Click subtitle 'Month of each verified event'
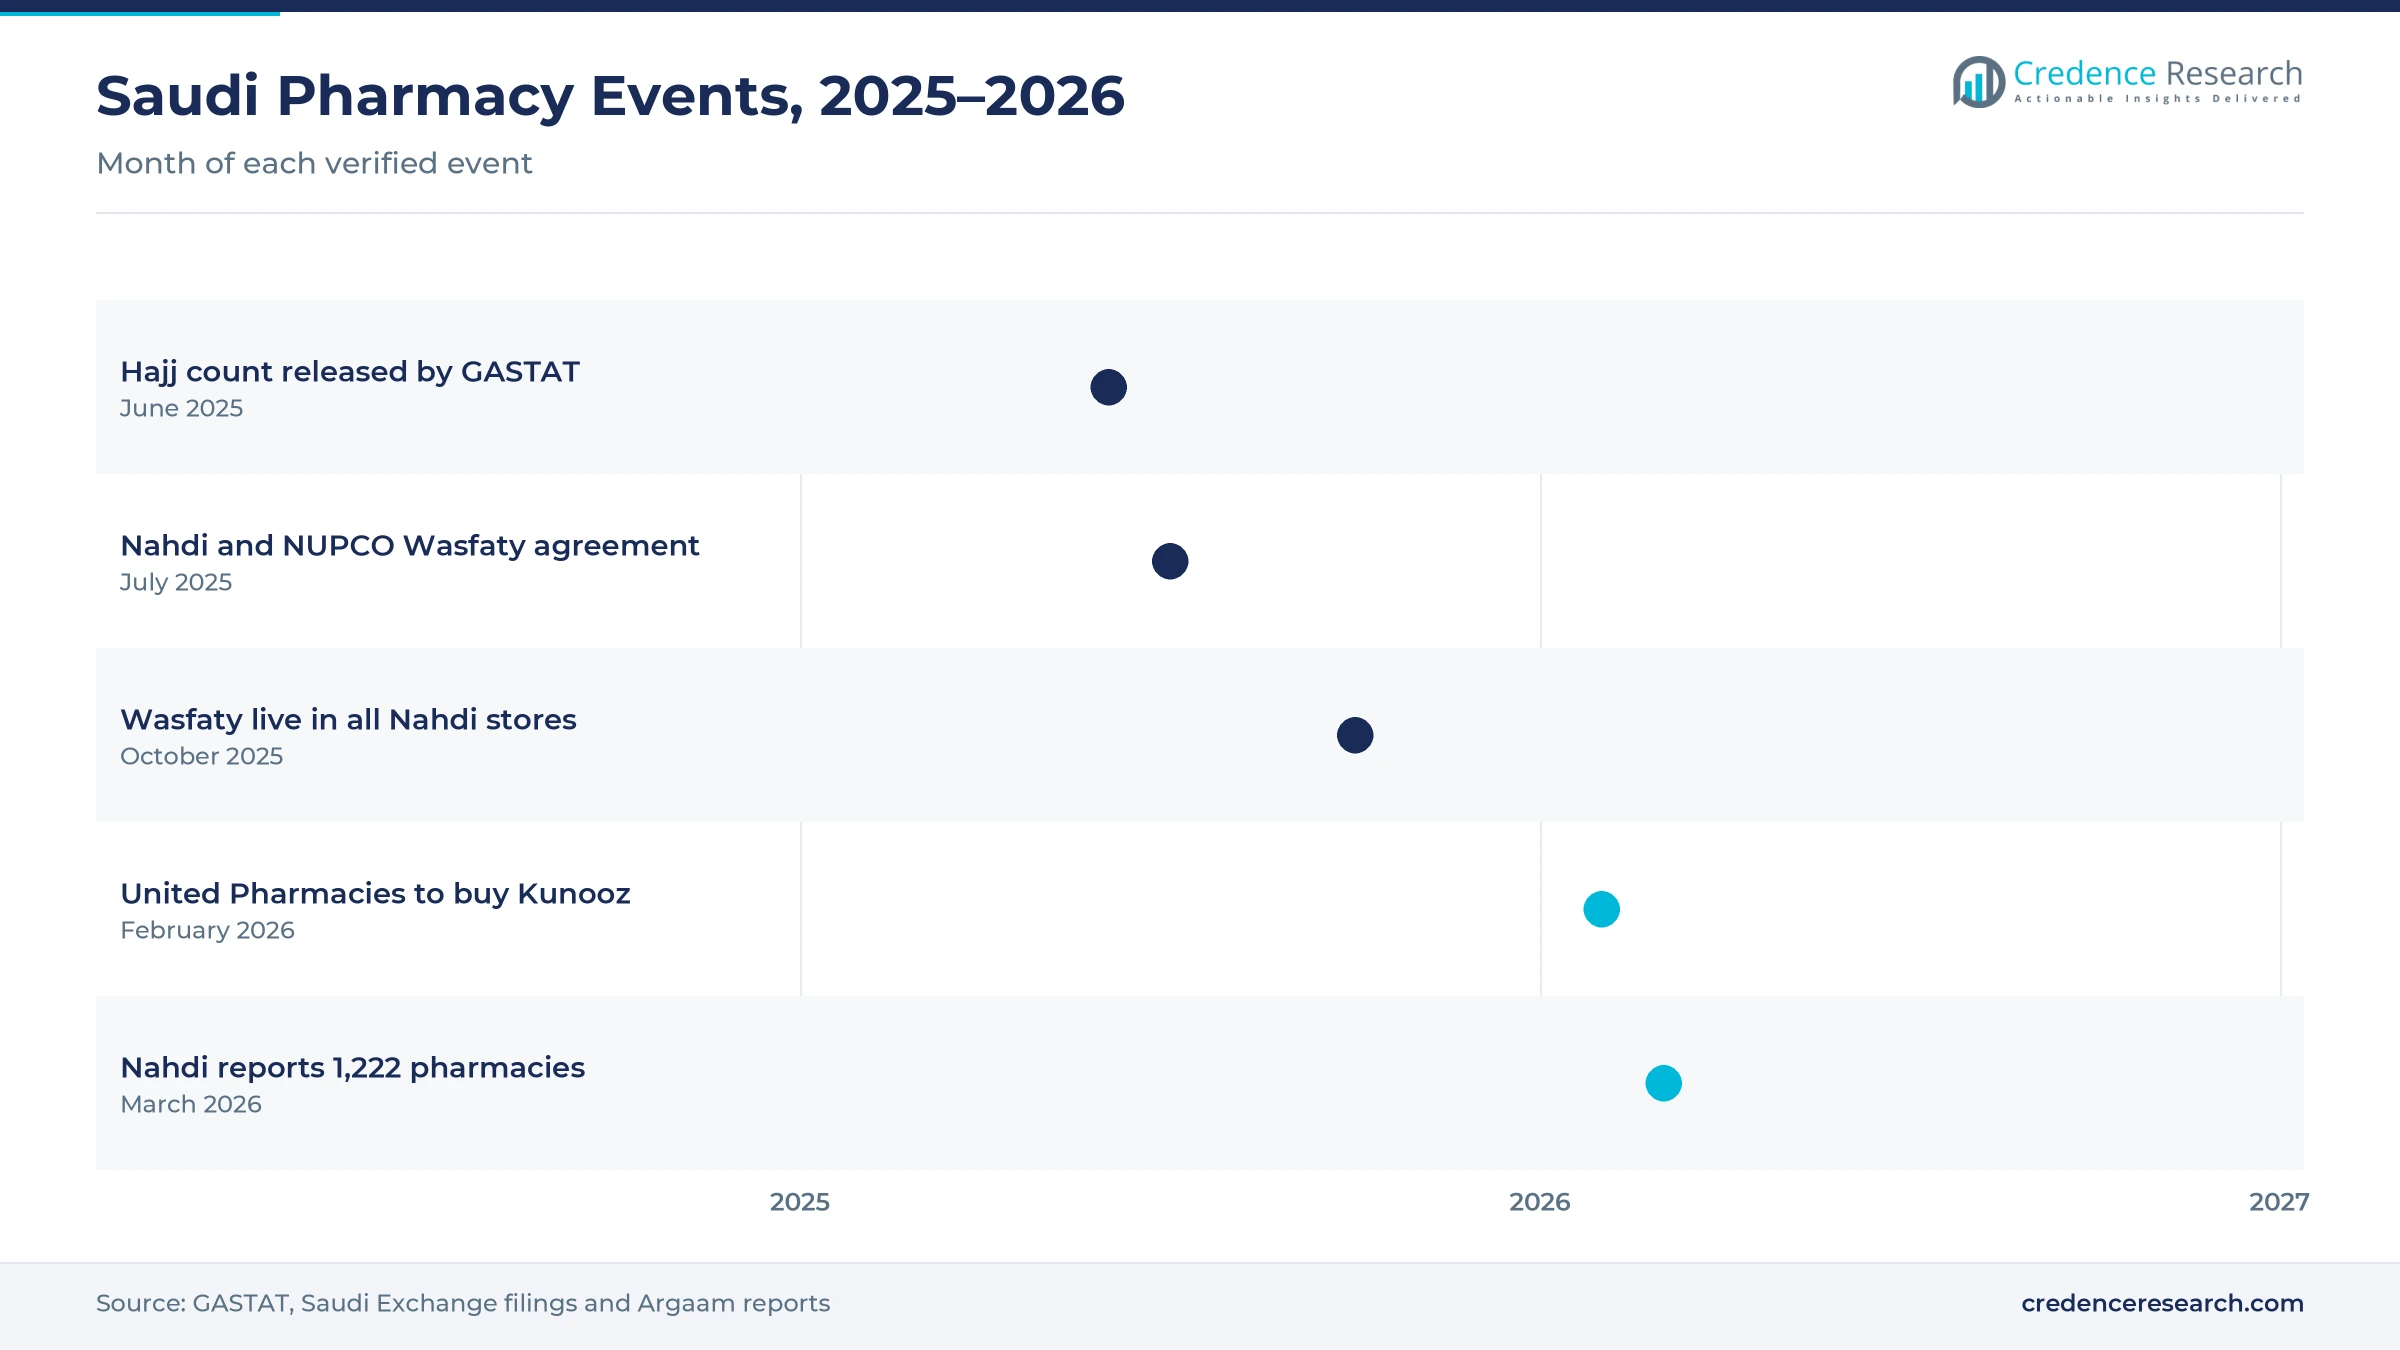2400x1350 pixels. pyautogui.click(x=314, y=163)
